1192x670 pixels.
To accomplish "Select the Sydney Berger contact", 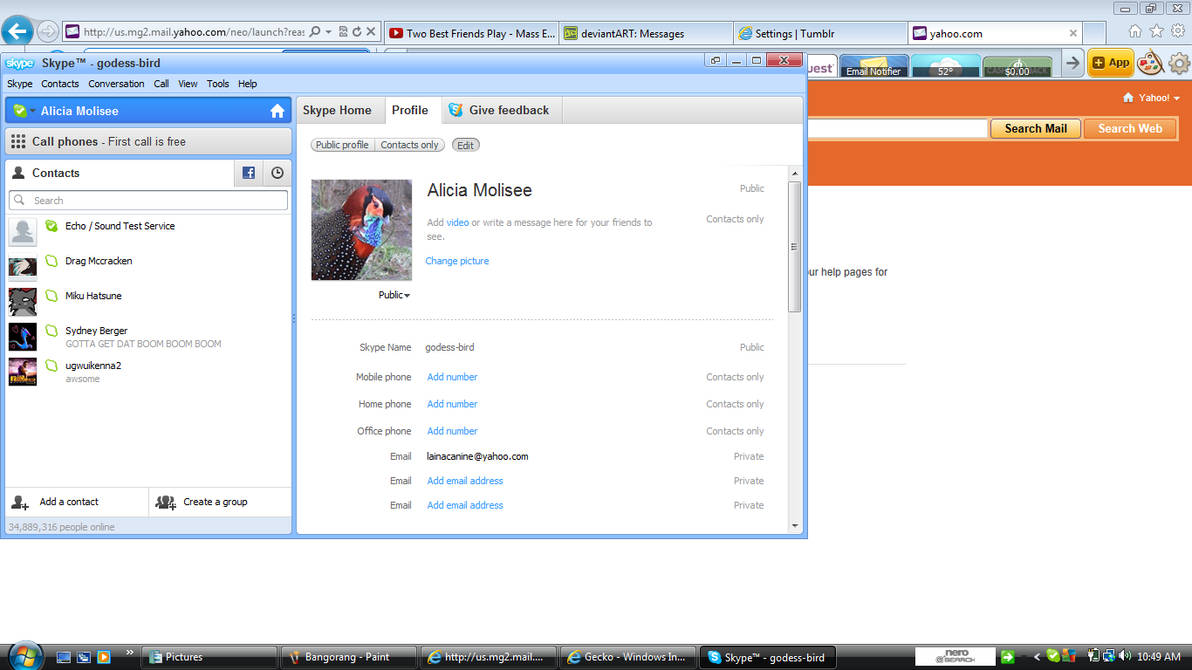I will click(148, 336).
